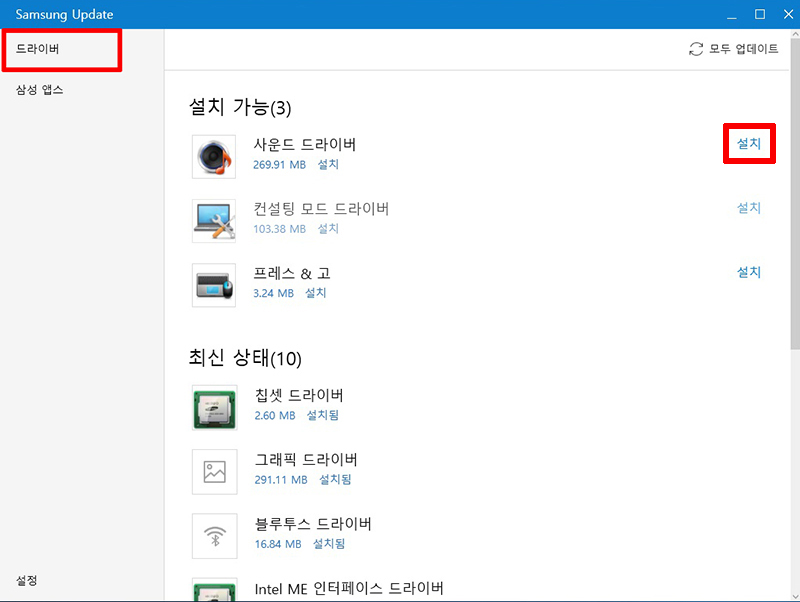Click the scrollbar down arrow
Image resolution: width=800 pixels, height=602 pixels.
pyautogui.click(x=795, y=596)
